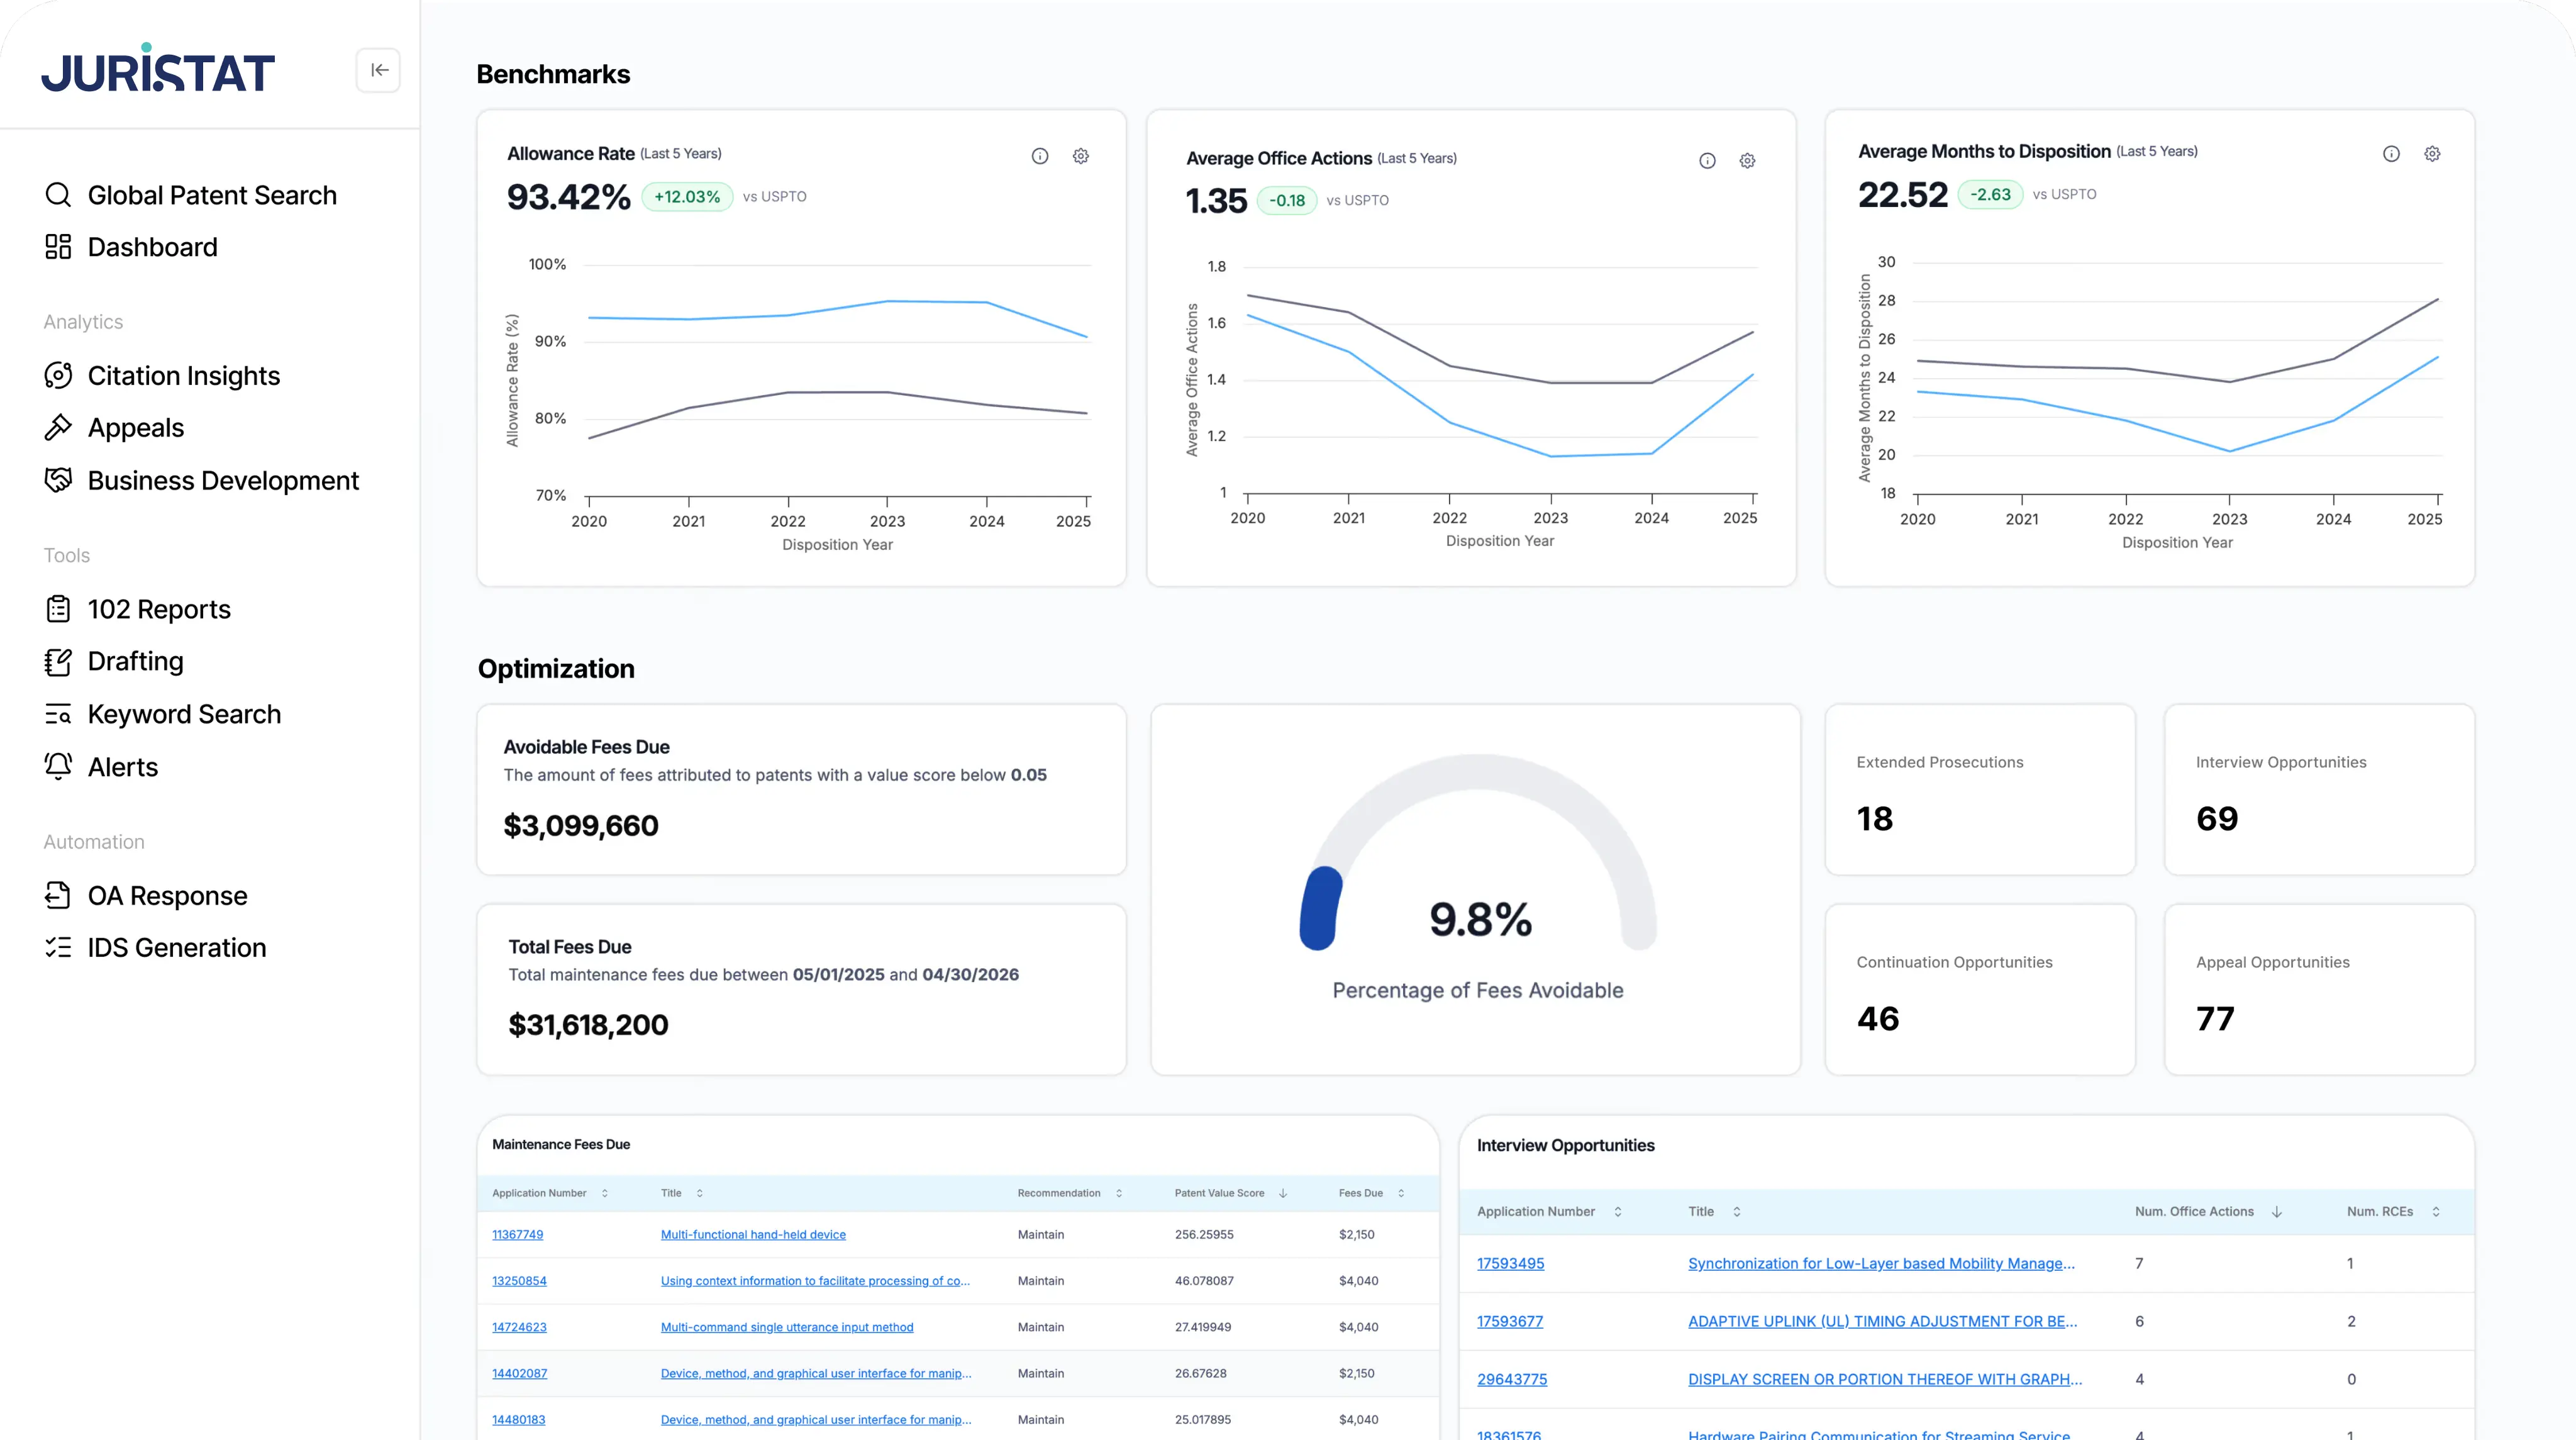This screenshot has width=2576, height=1440.
Task: Open the Appeals analytics icon
Action: pyautogui.click(x=58, y=427)
